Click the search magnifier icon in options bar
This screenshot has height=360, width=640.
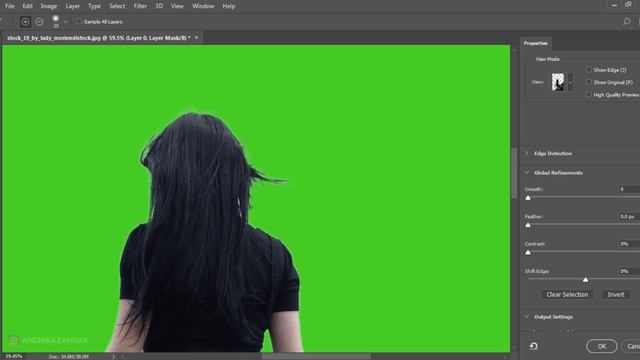click(627, 21)
